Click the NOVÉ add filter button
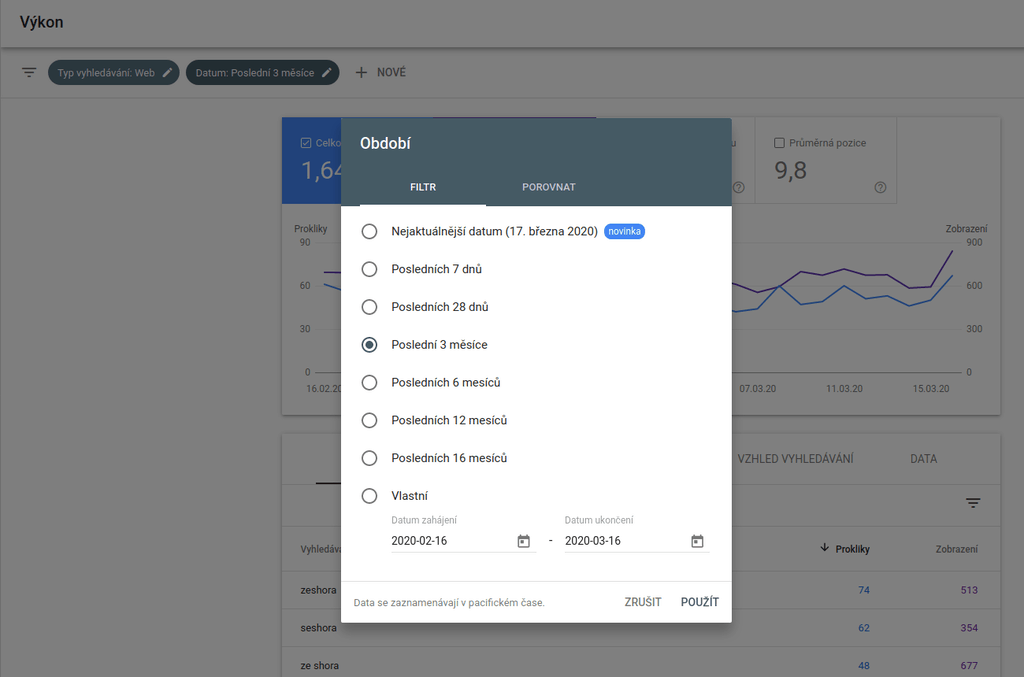Viewport: 1024px width, 677px height. (381, 72)
